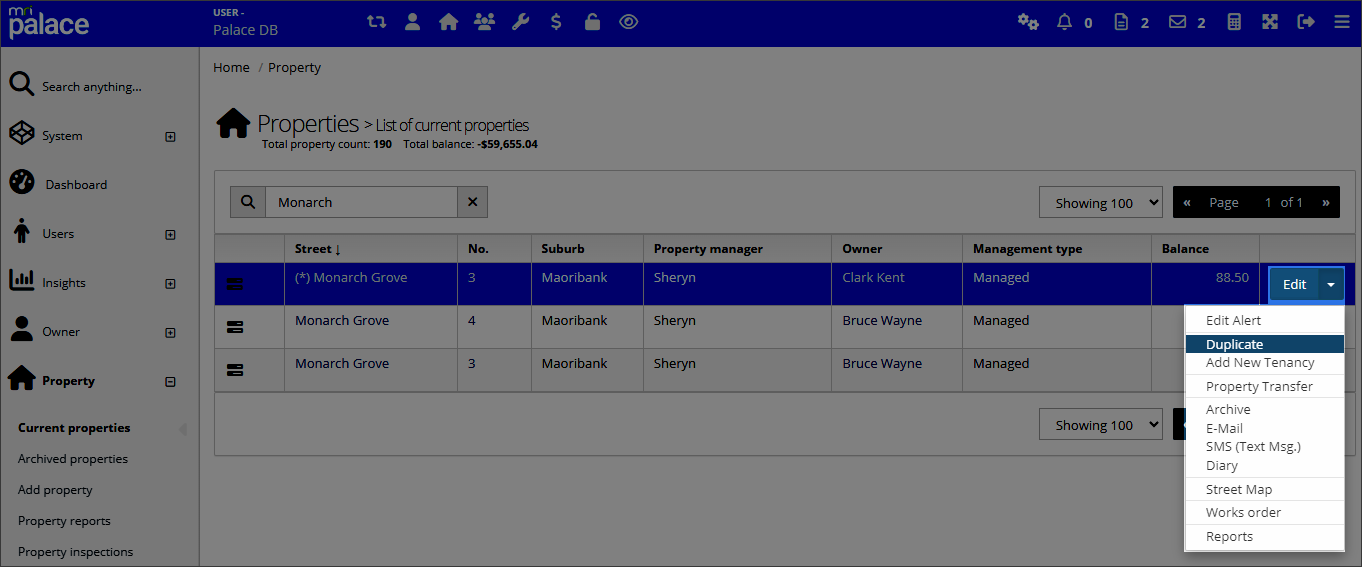
Task: Click the Property breadcrumb
Action: click(294, 67)
